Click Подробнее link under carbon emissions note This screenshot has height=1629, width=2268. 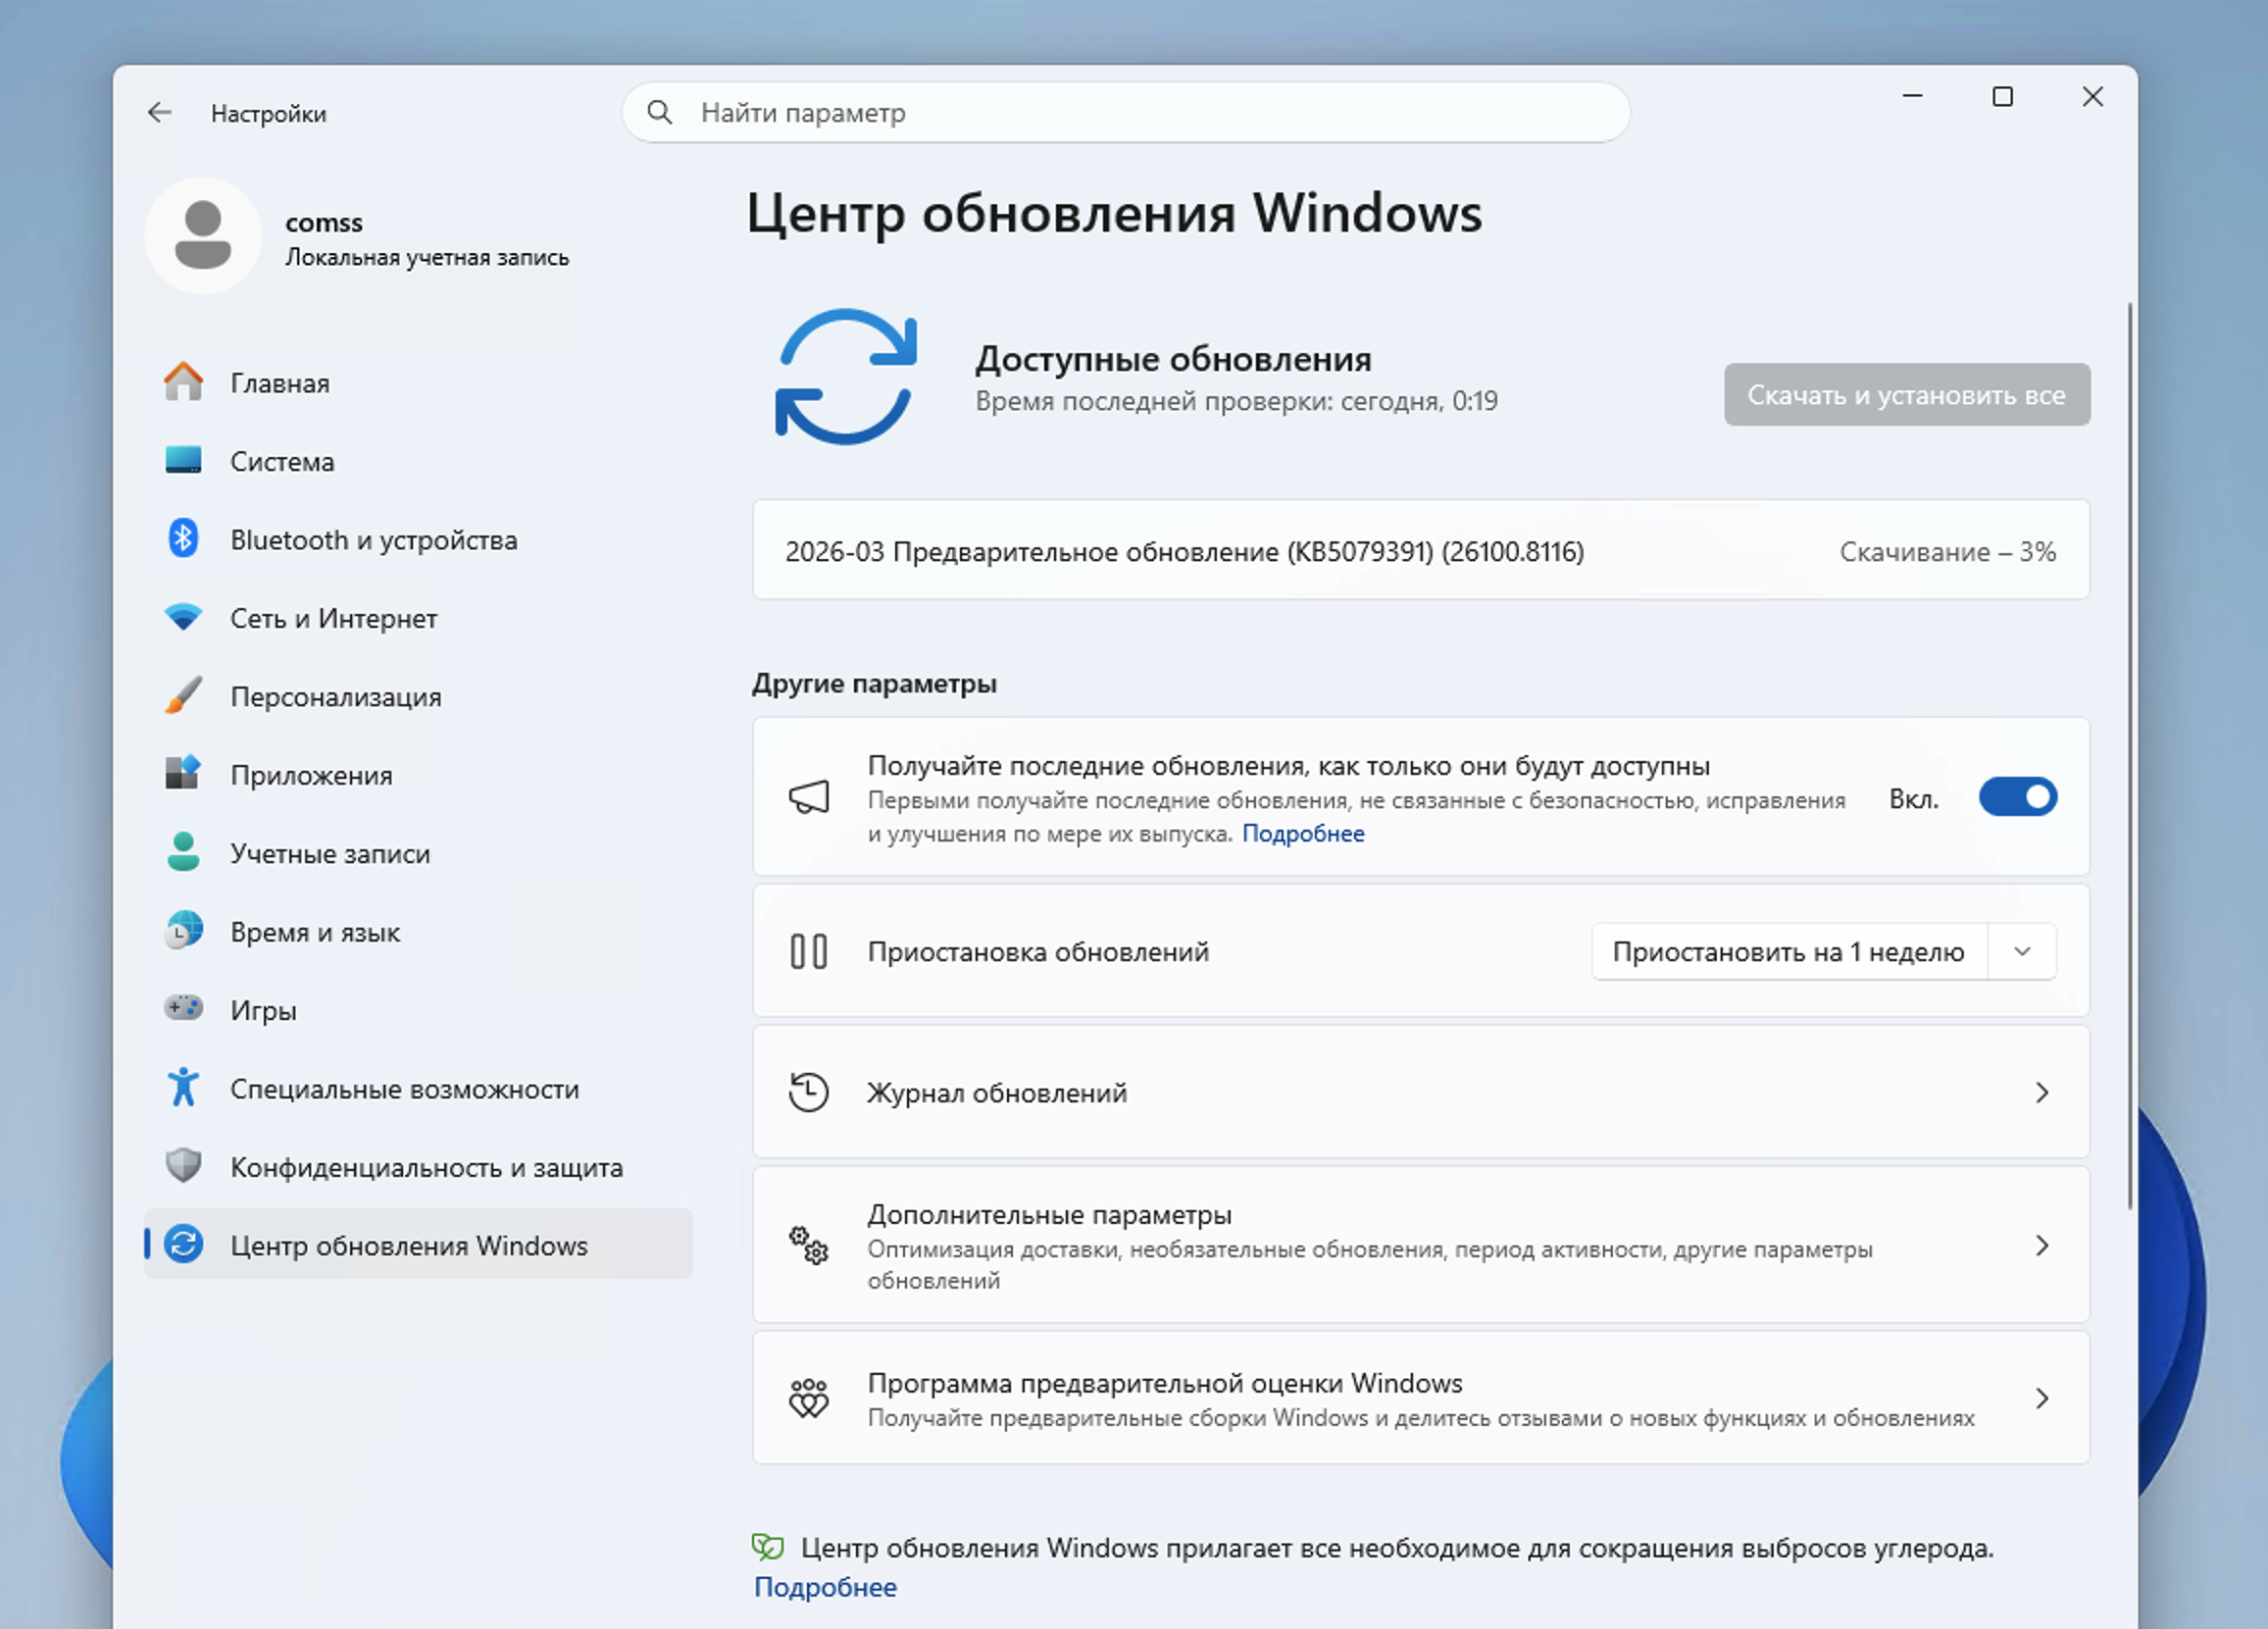point(825,1587)
